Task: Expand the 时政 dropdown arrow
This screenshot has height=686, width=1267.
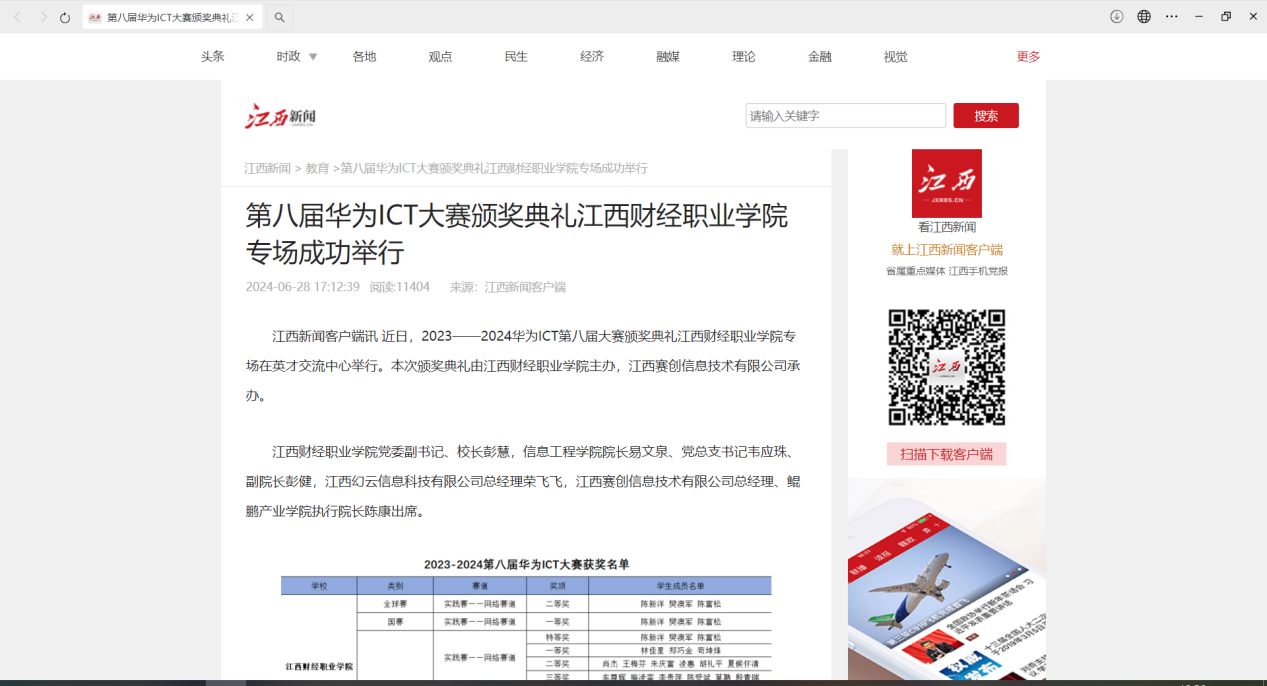Action: tap(313, 57)
